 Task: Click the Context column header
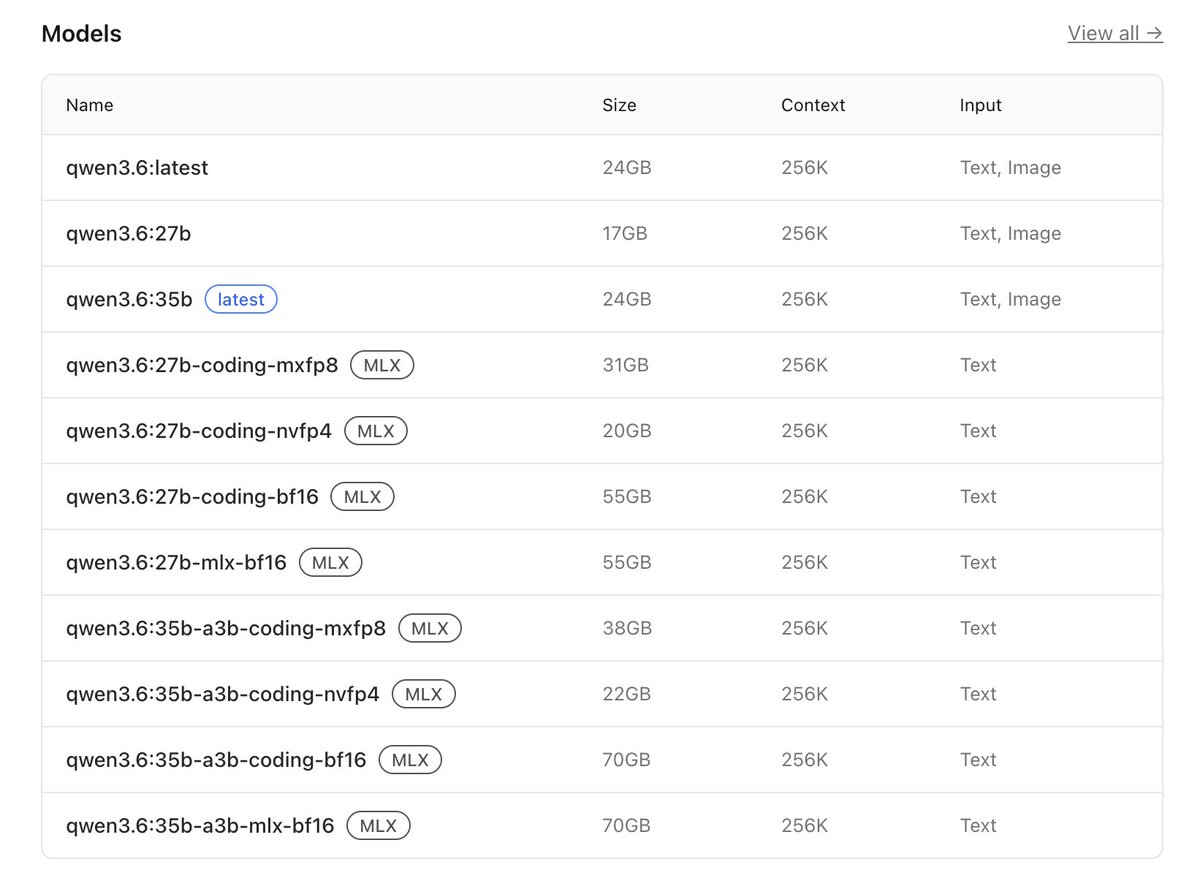pyautogui.click(x=813, y=105)
